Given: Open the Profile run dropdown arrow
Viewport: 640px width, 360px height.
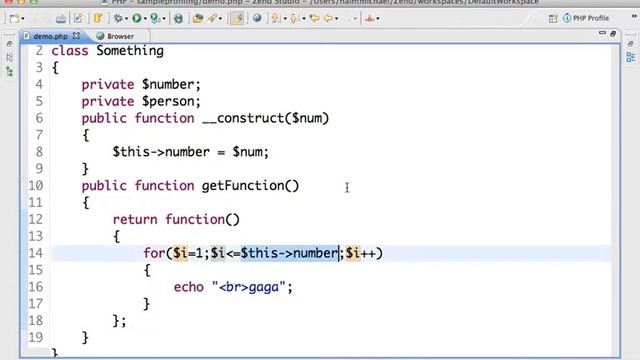Looking at the screenshot, I should tap(164, 19).
